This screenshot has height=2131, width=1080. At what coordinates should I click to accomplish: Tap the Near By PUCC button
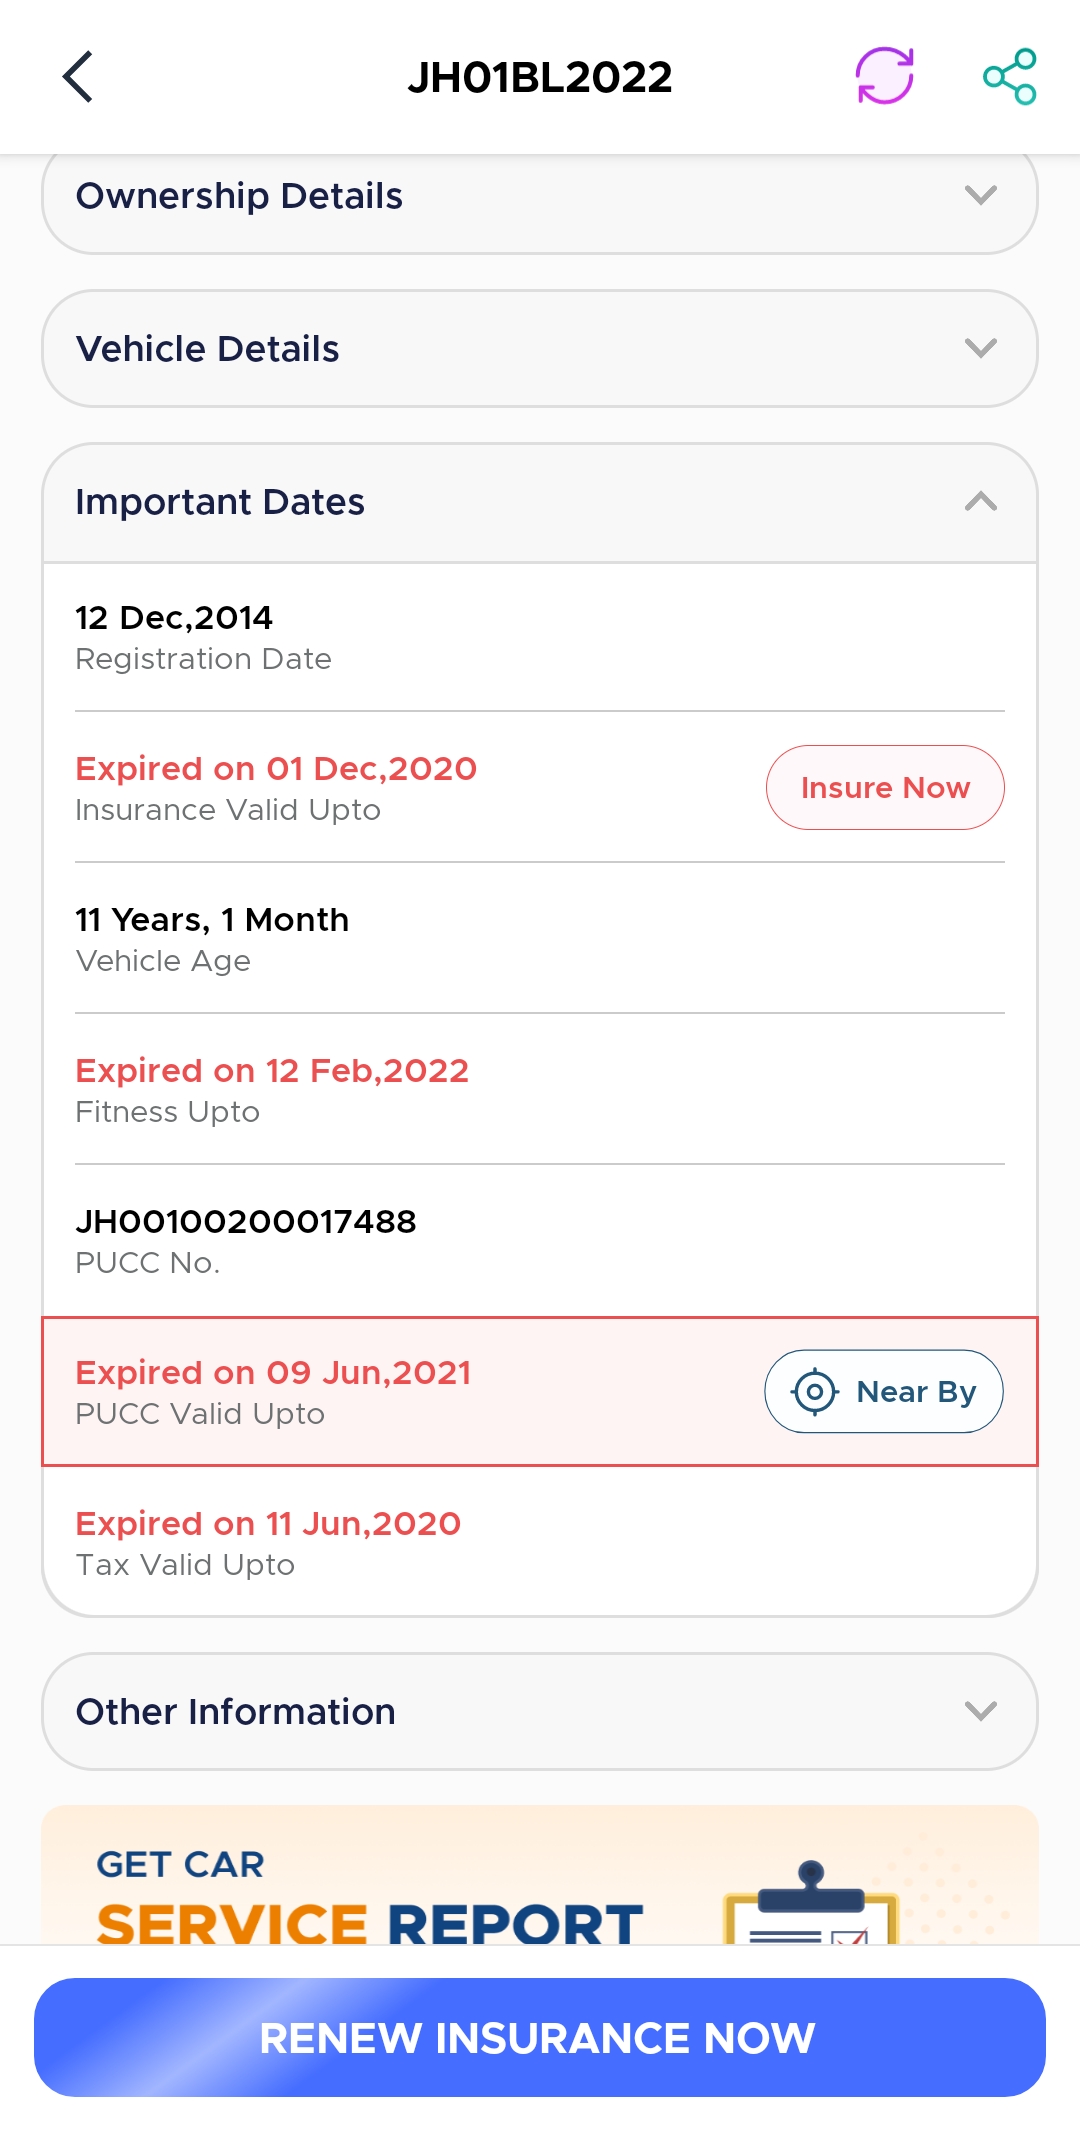[x=884, y=1391]
